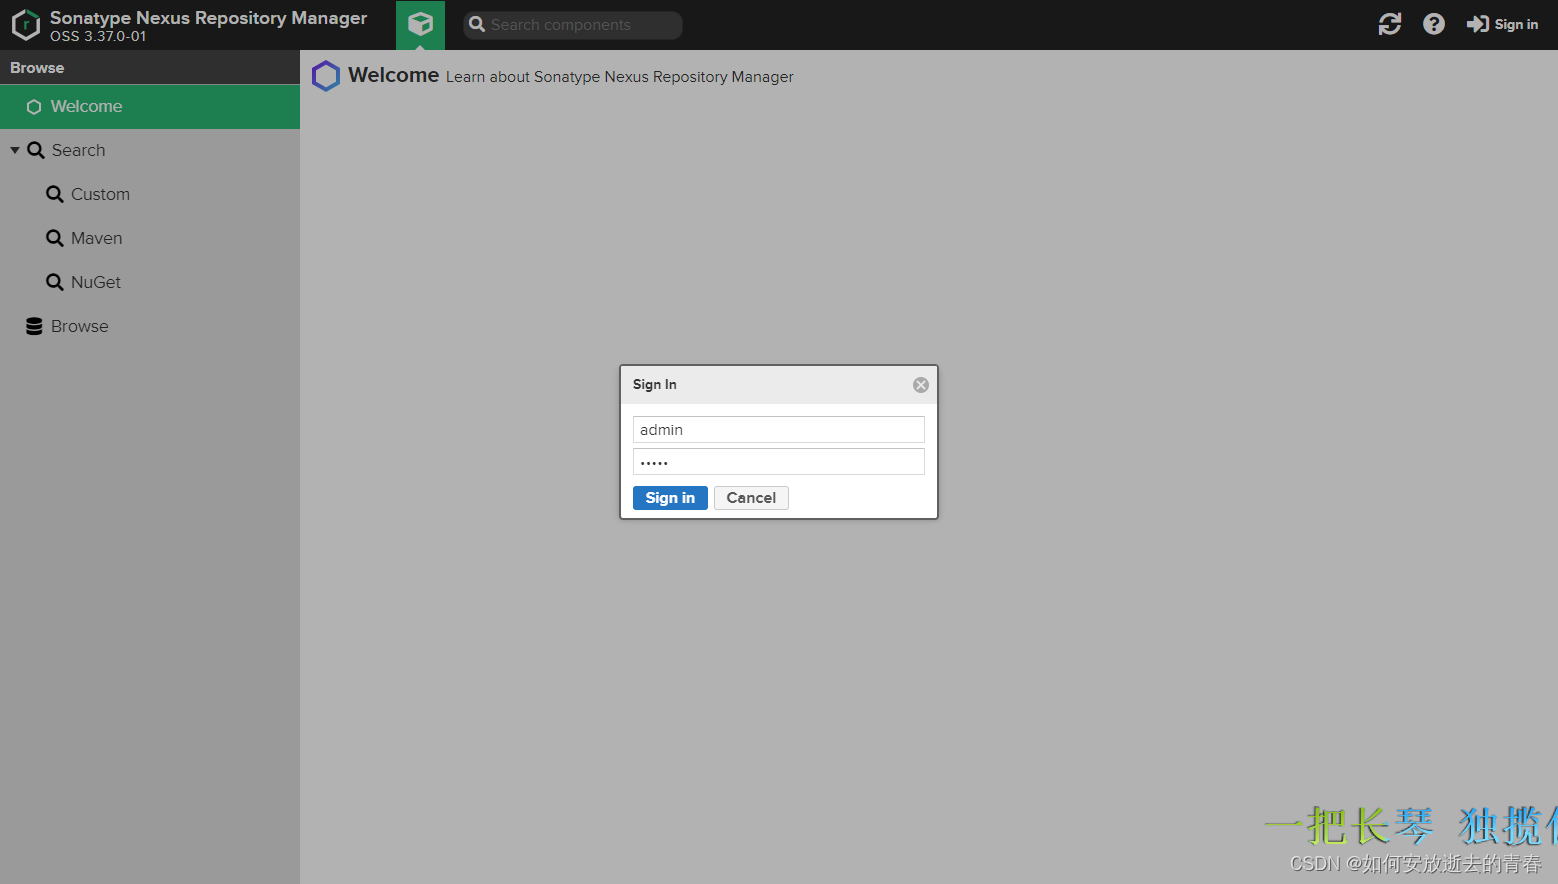
Task: Select Welcome in the Browse sidebar
Action: click(150, 107)
